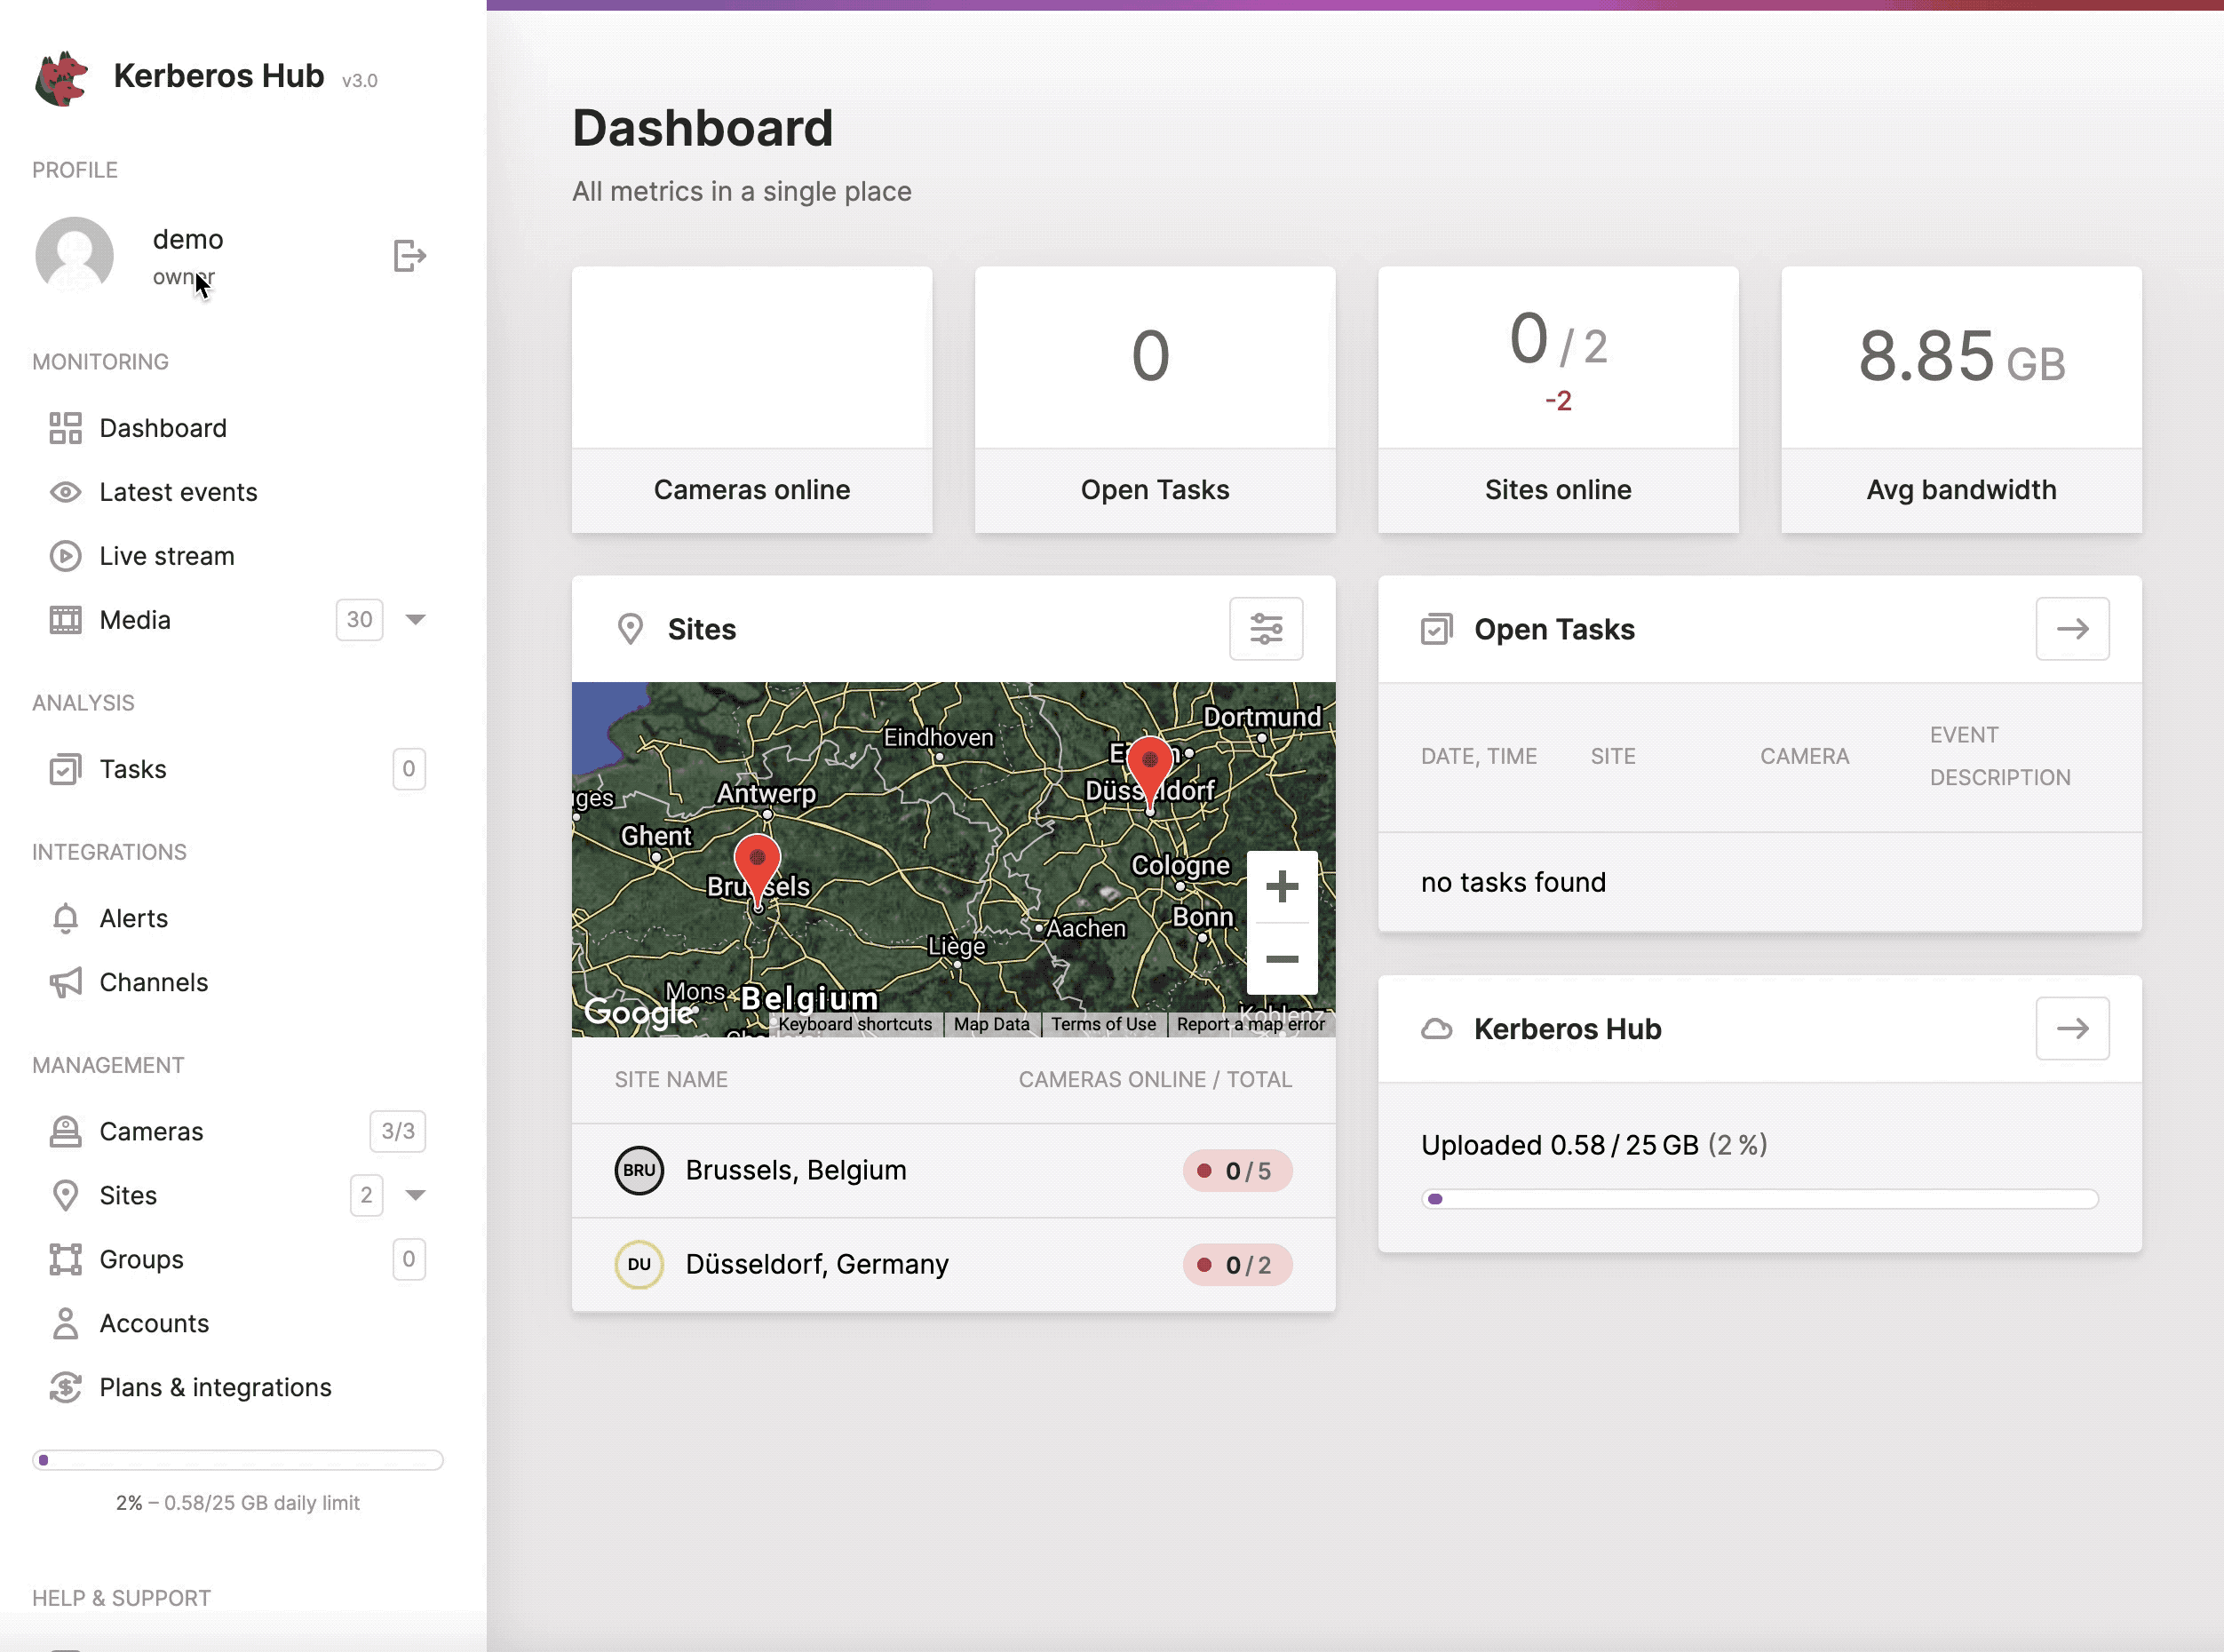Select Accounts in Management menu

pyautogui.click(x=155, y=1322)
